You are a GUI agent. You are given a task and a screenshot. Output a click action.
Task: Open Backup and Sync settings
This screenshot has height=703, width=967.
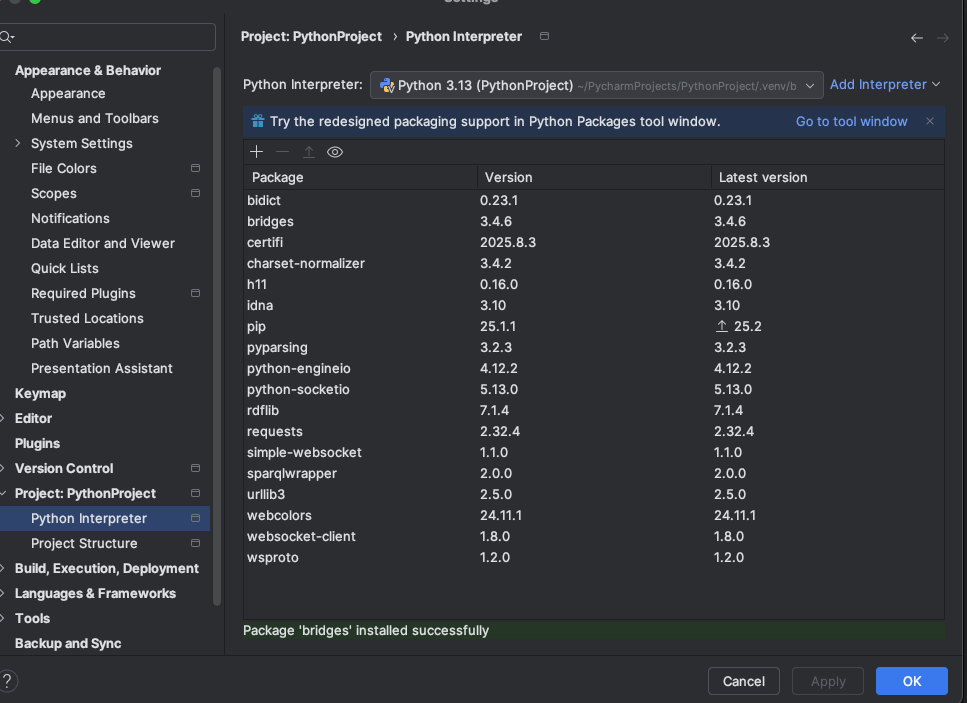point(68,643)
